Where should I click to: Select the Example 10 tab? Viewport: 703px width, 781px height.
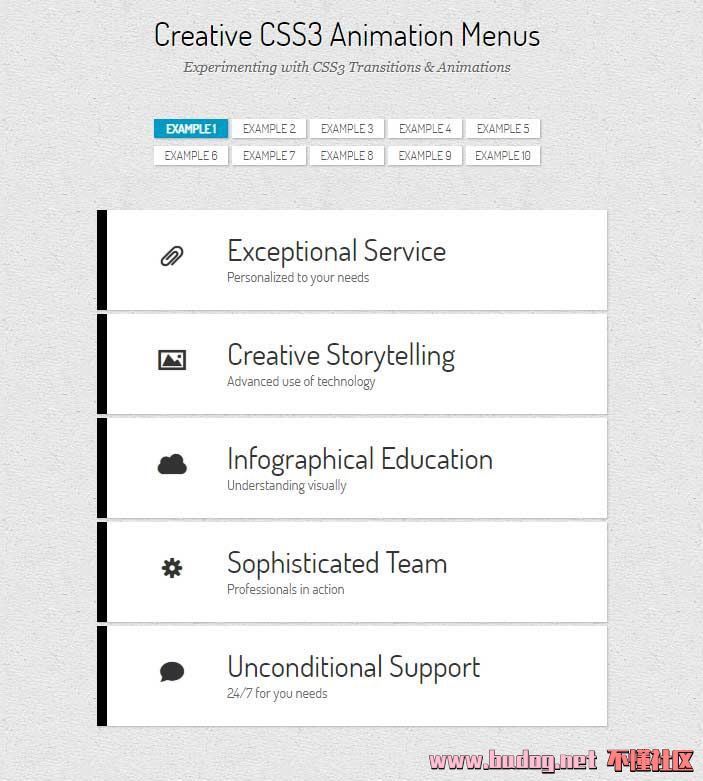pyautogui.click(x=503, y=156)
